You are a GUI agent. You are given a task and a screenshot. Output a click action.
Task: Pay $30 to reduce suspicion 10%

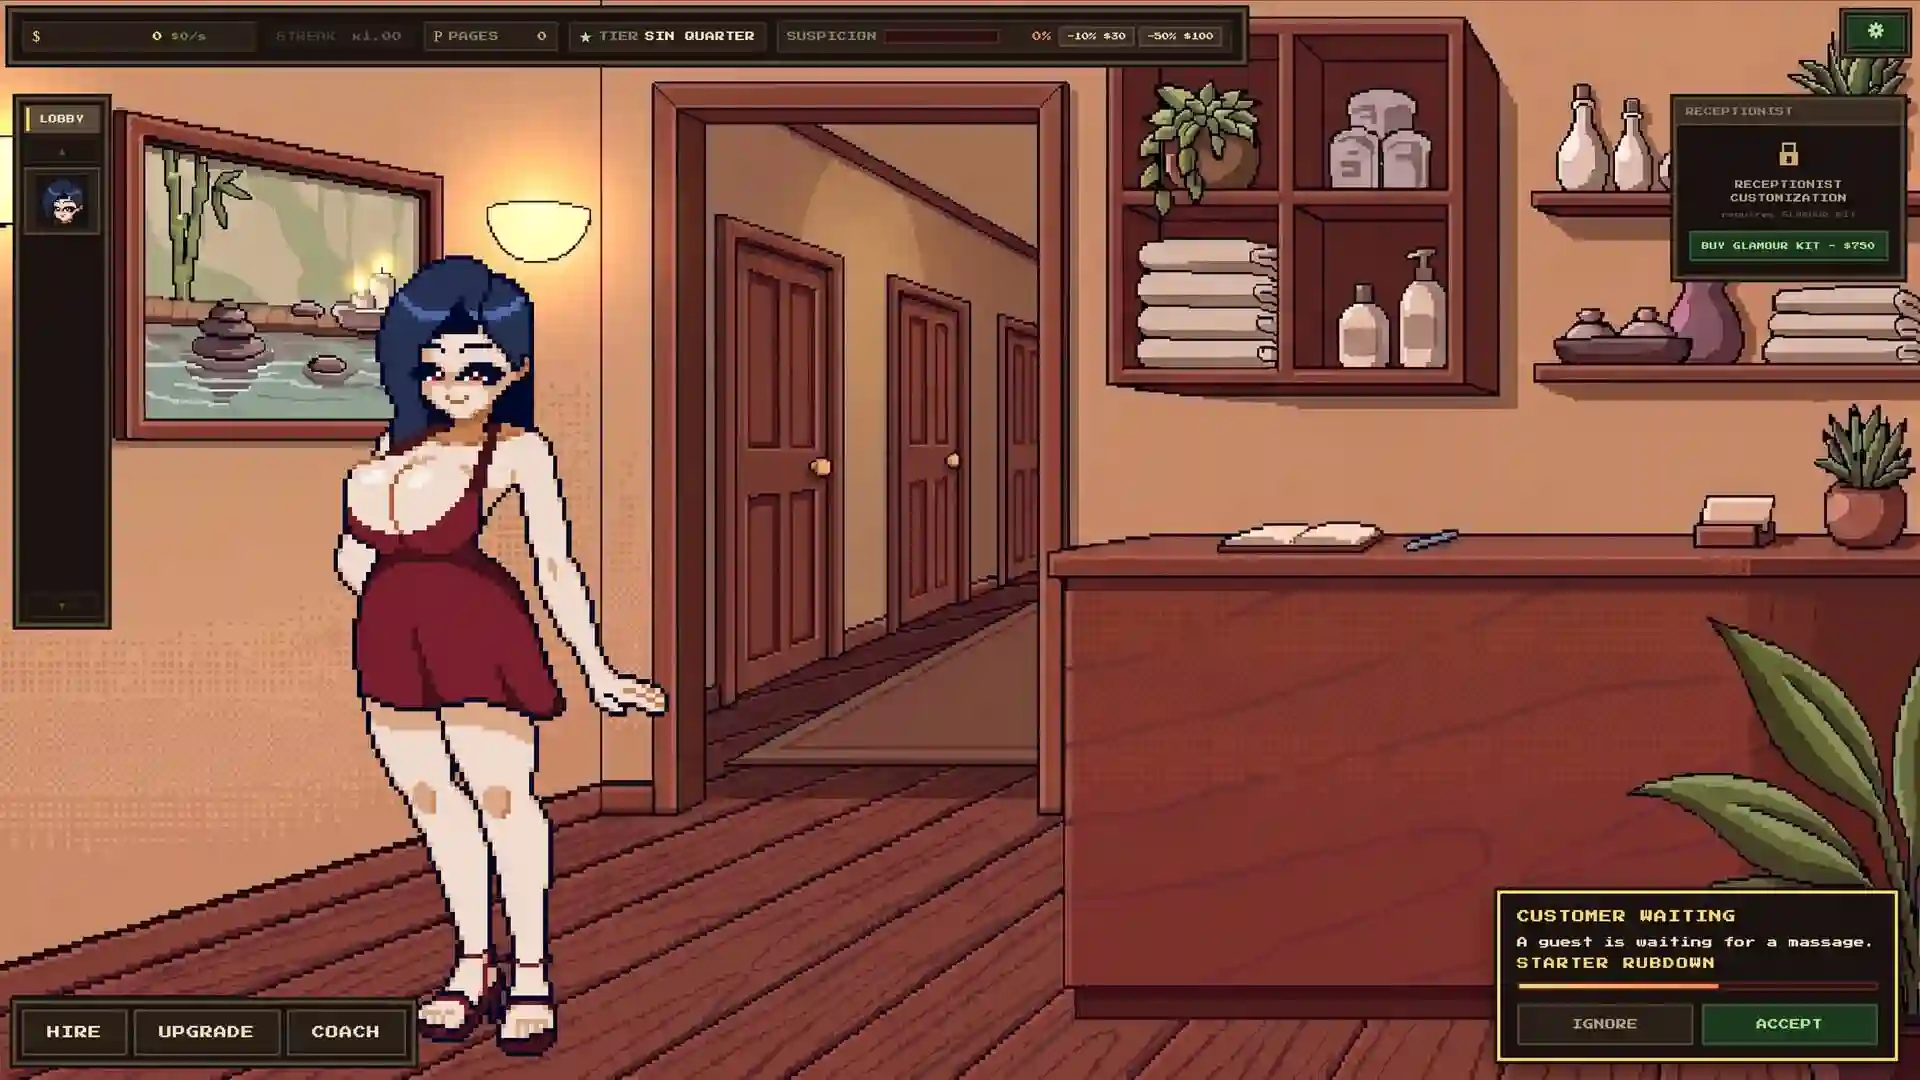[x=1096, y=36]
